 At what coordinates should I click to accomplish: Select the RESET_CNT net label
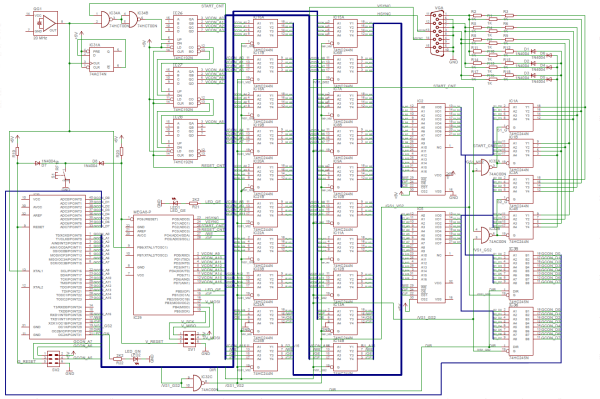pos(212,166)
